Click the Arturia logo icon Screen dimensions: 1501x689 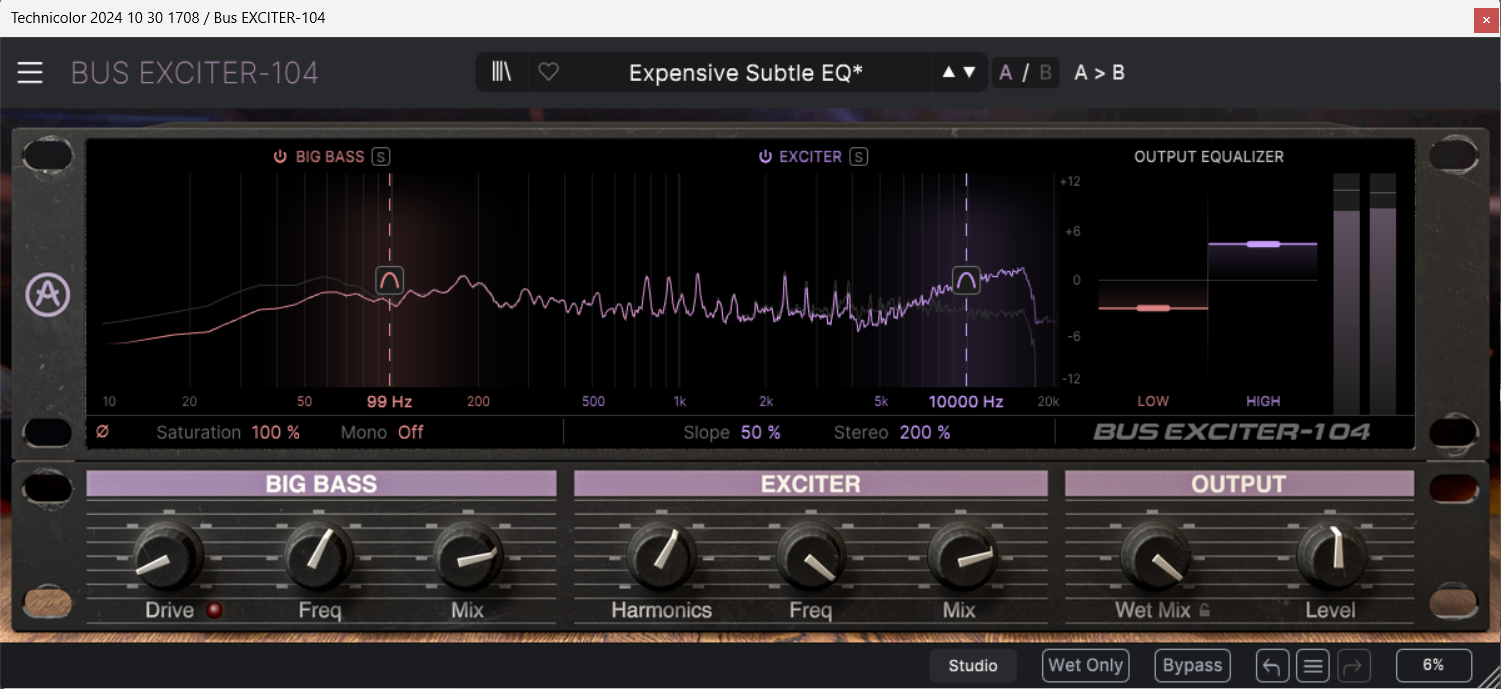coord(47,295)
